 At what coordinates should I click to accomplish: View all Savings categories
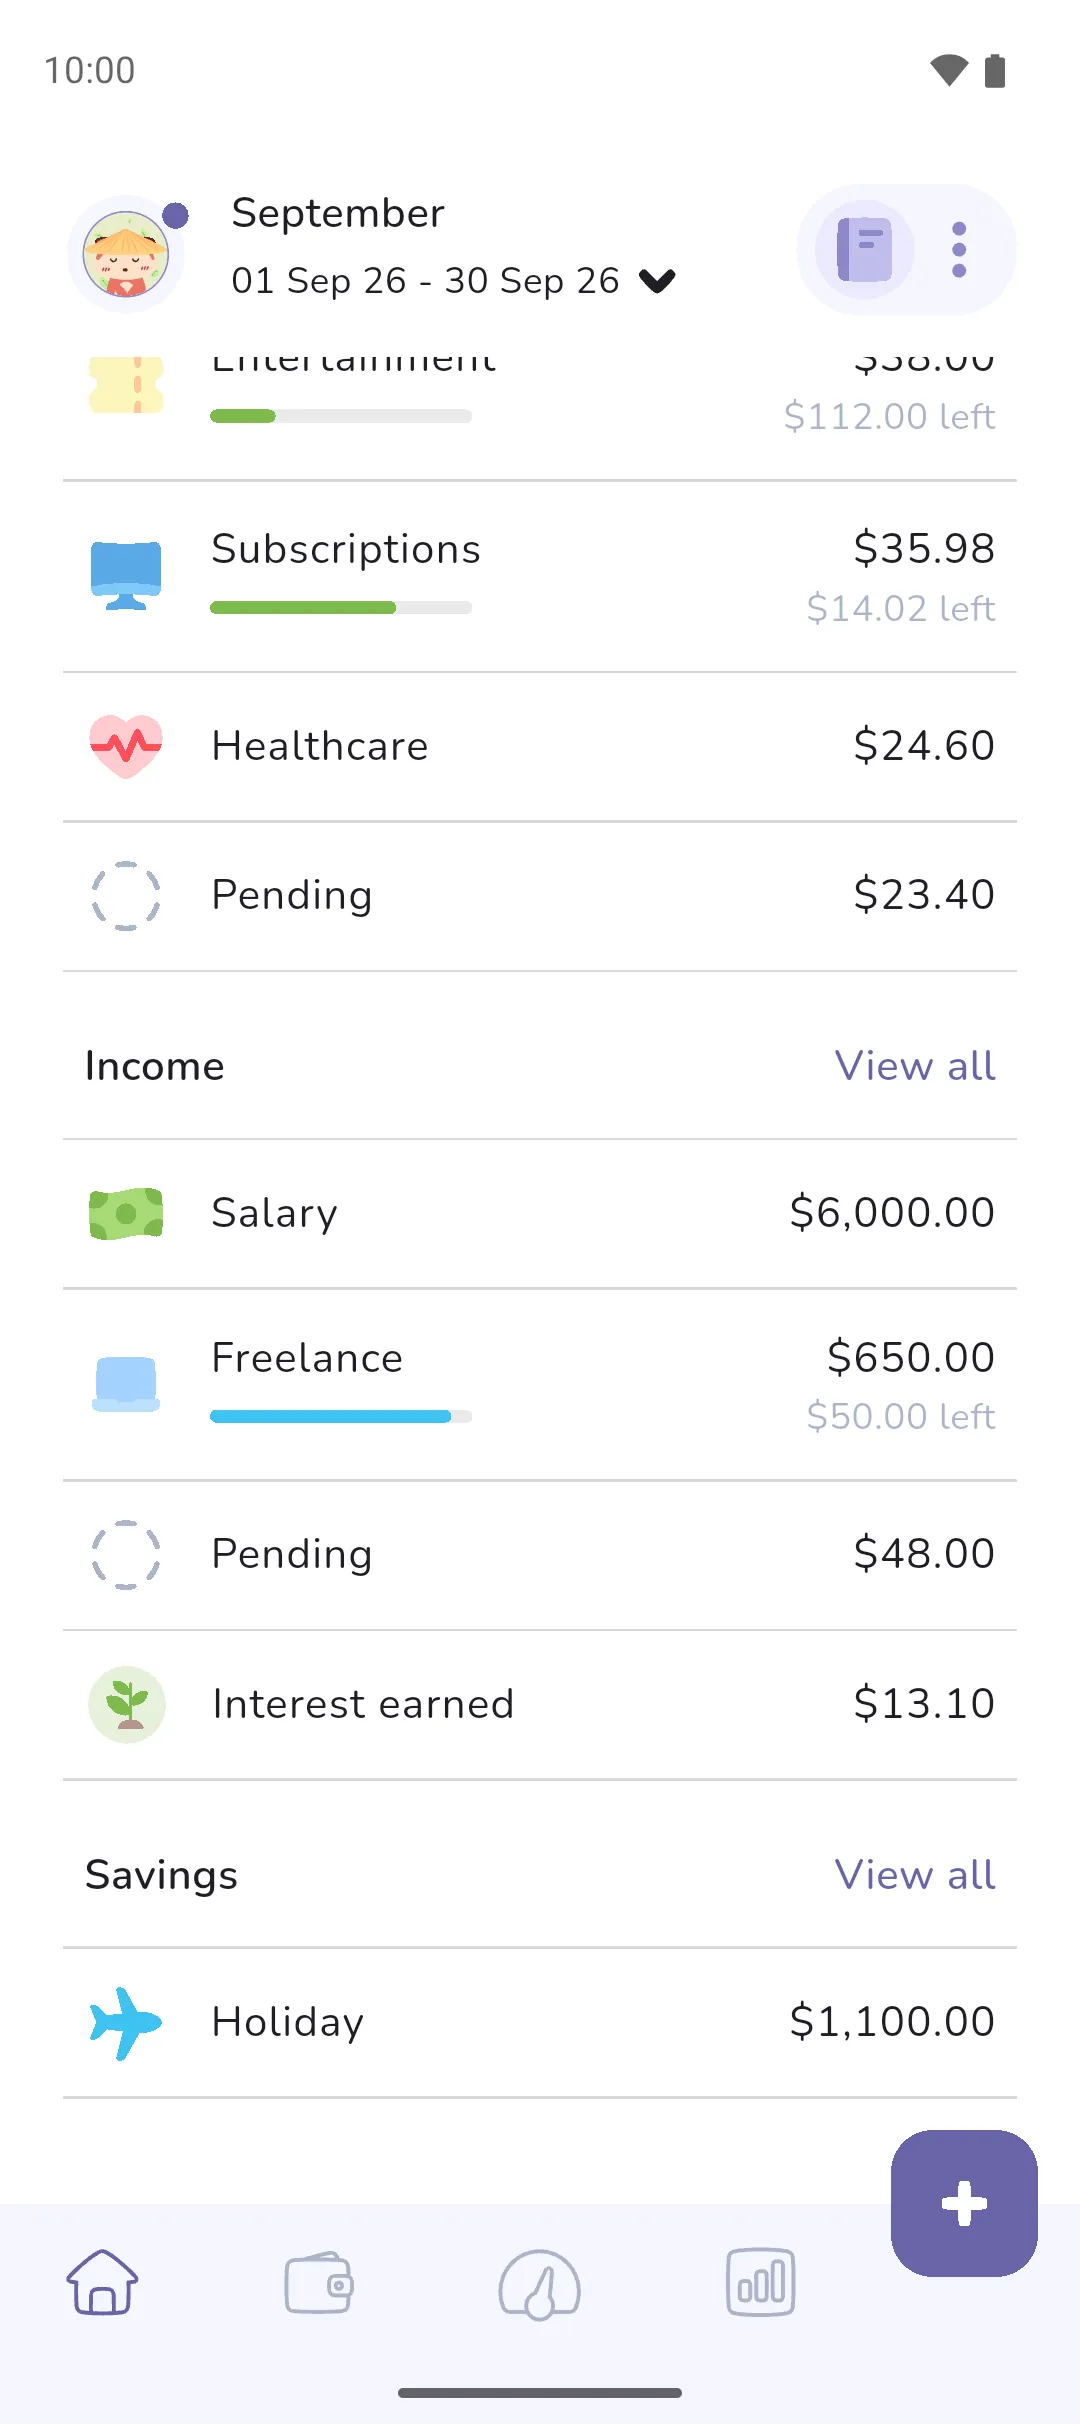point(915,1875)
